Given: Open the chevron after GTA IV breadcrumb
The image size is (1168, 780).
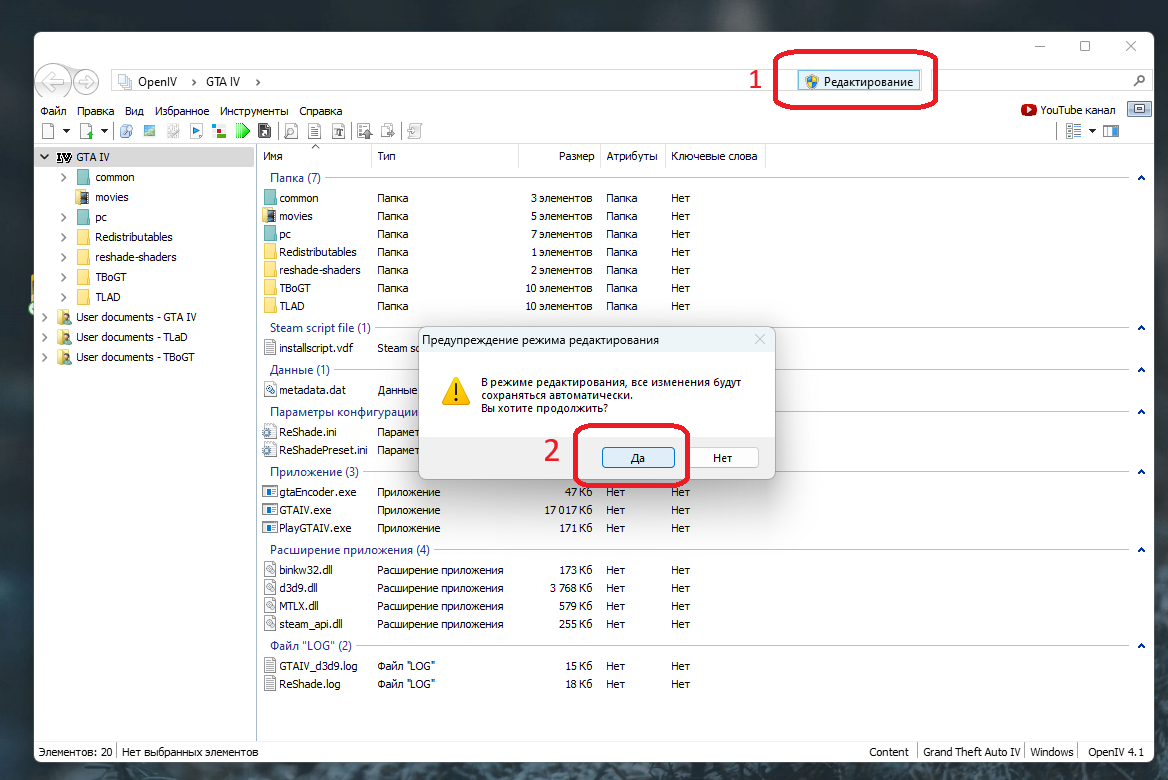Looking at the screenshot, I should [x=258, y=82].
